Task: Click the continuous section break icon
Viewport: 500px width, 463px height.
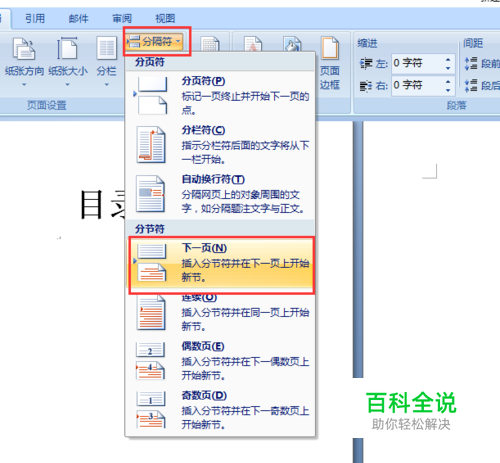Action: click(151, 312)
